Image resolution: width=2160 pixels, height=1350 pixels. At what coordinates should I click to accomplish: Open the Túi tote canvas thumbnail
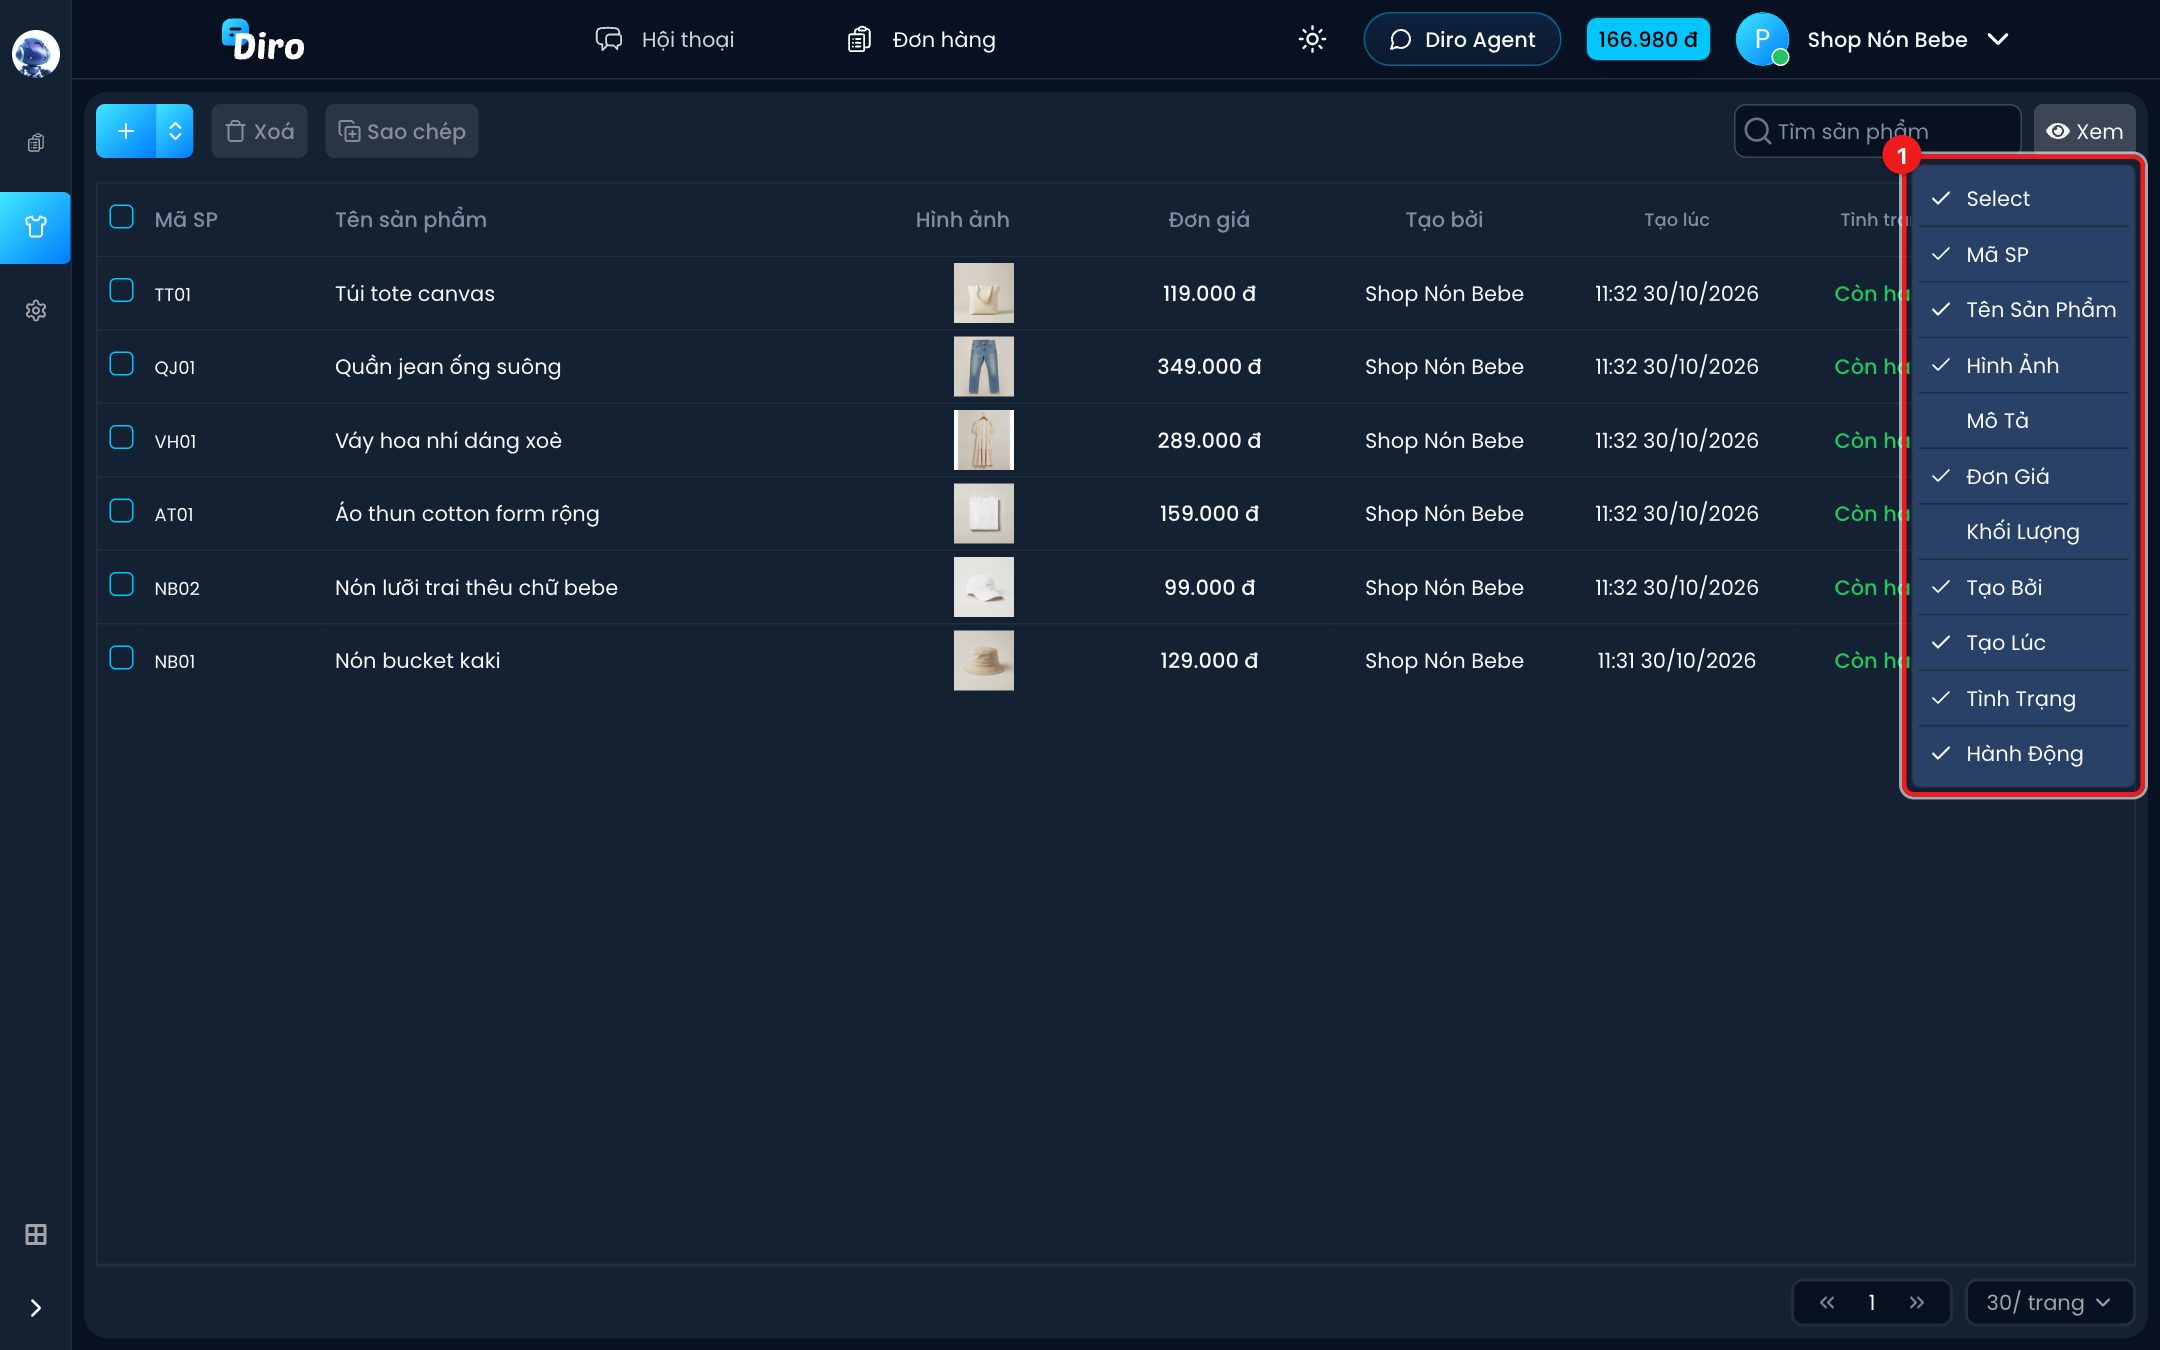tap(983, 293)
